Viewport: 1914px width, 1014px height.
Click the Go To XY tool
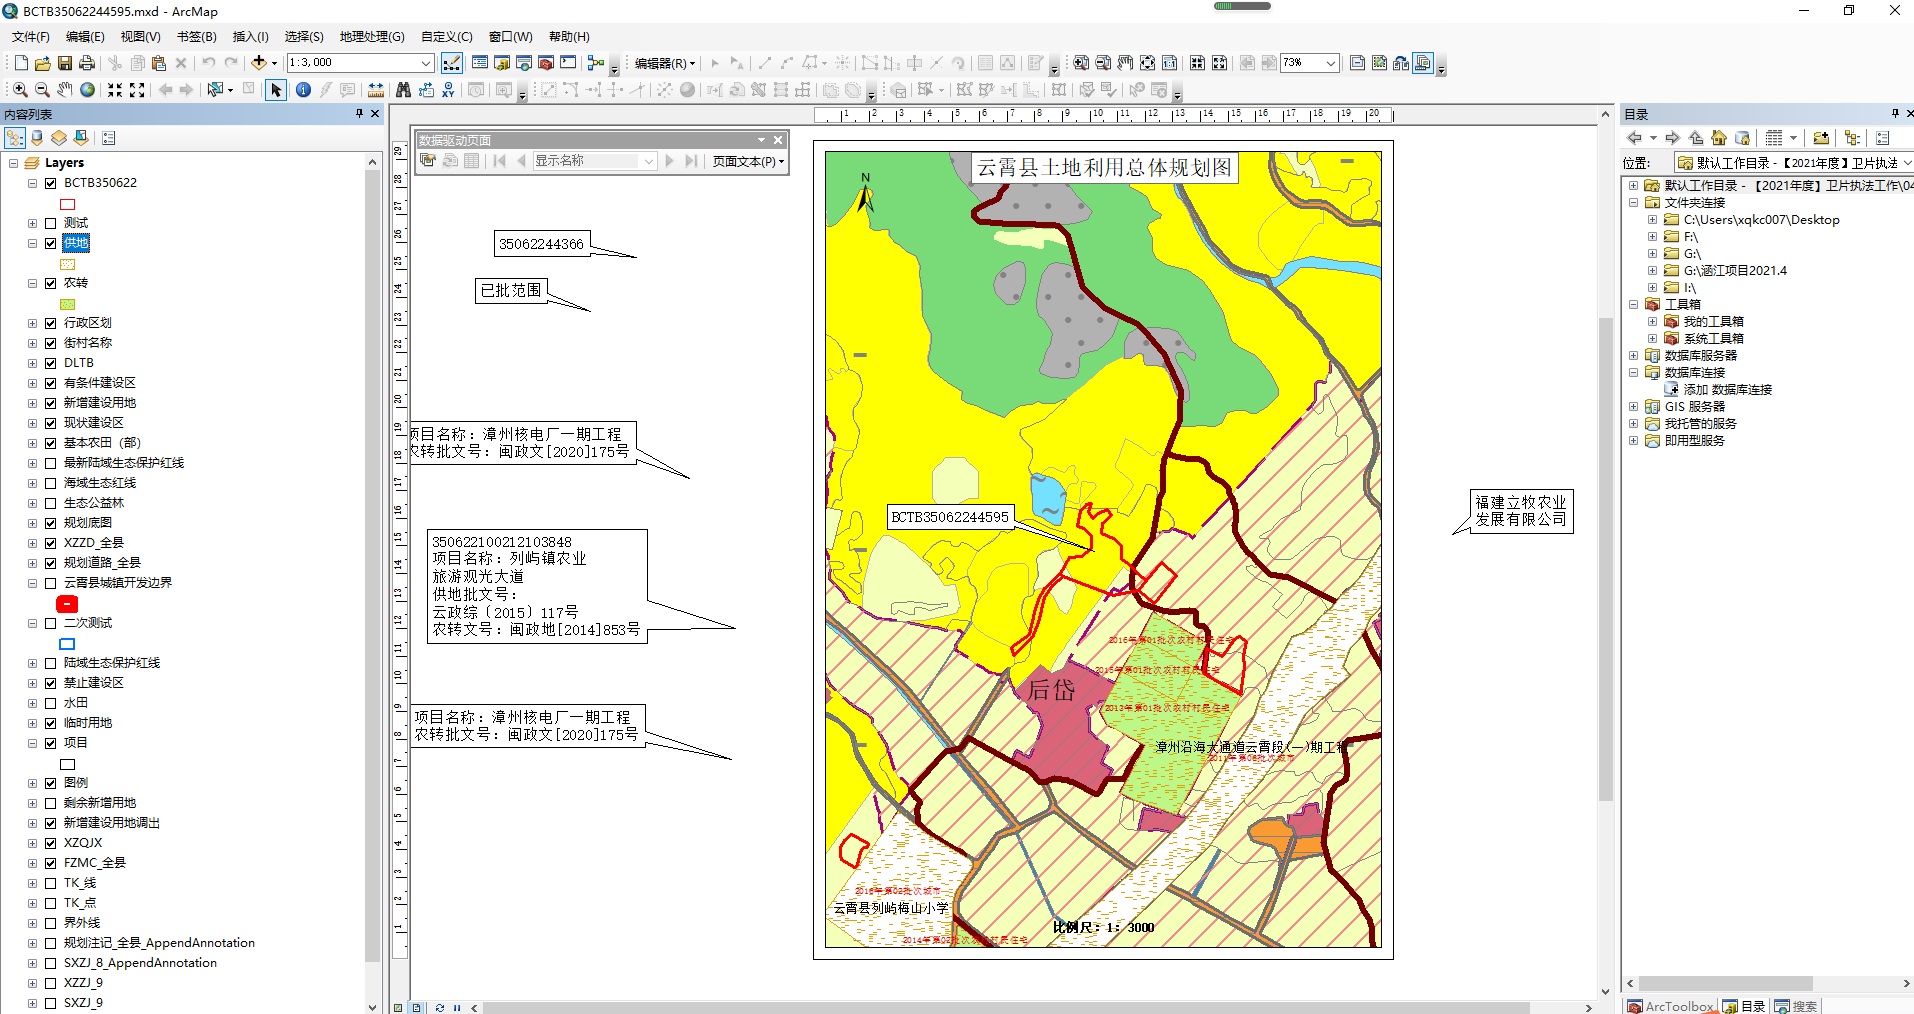pos(448,90)
